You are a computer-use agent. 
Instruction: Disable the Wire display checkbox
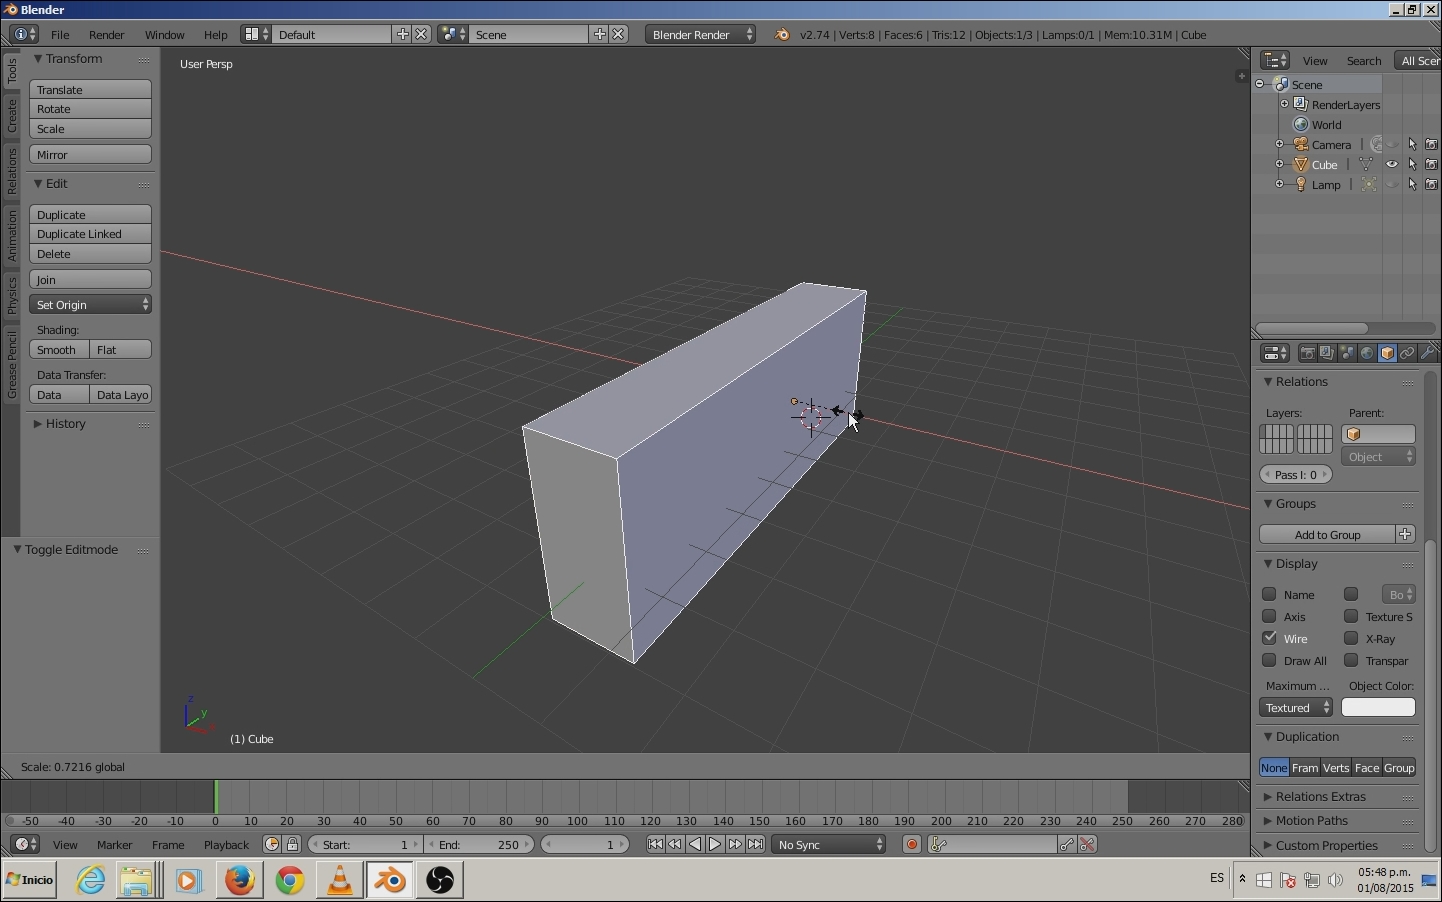pos(1270,638)
